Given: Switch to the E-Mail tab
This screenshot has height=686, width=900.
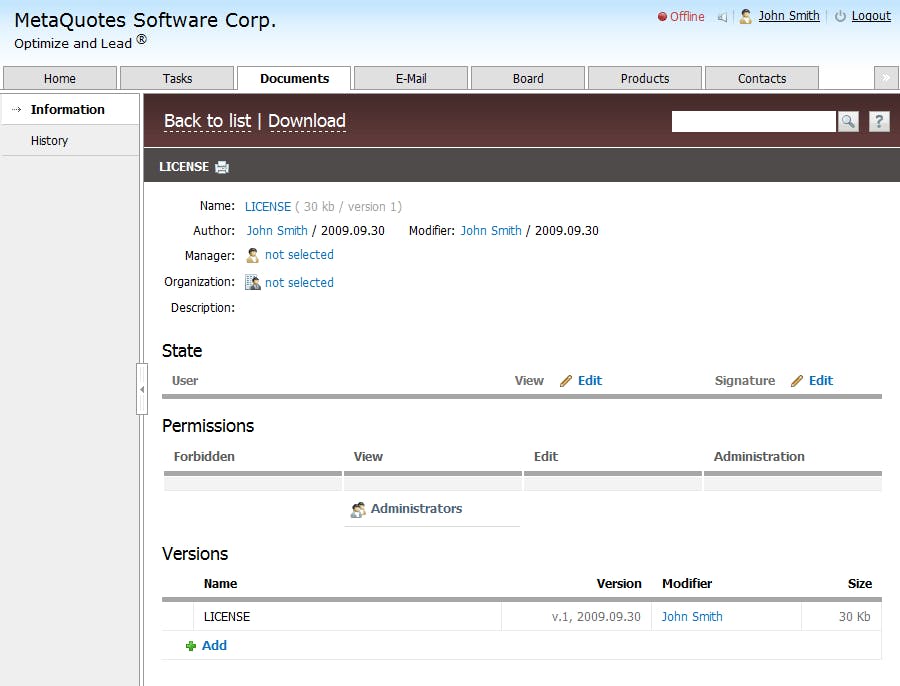Looking at the screenshot, I should pyautogui.click(x=411, y=78).
